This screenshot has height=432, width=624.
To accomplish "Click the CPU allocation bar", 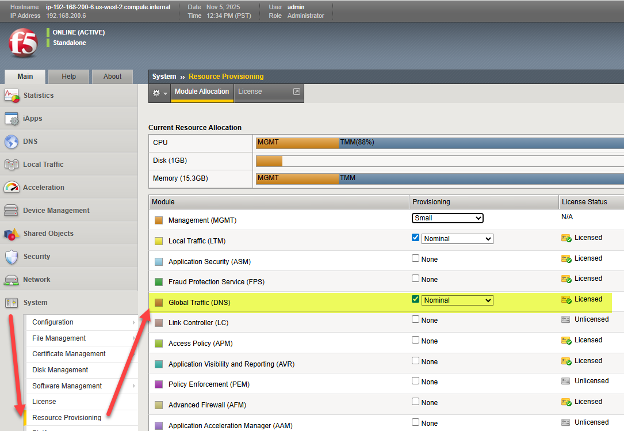I will coord(438,142).
